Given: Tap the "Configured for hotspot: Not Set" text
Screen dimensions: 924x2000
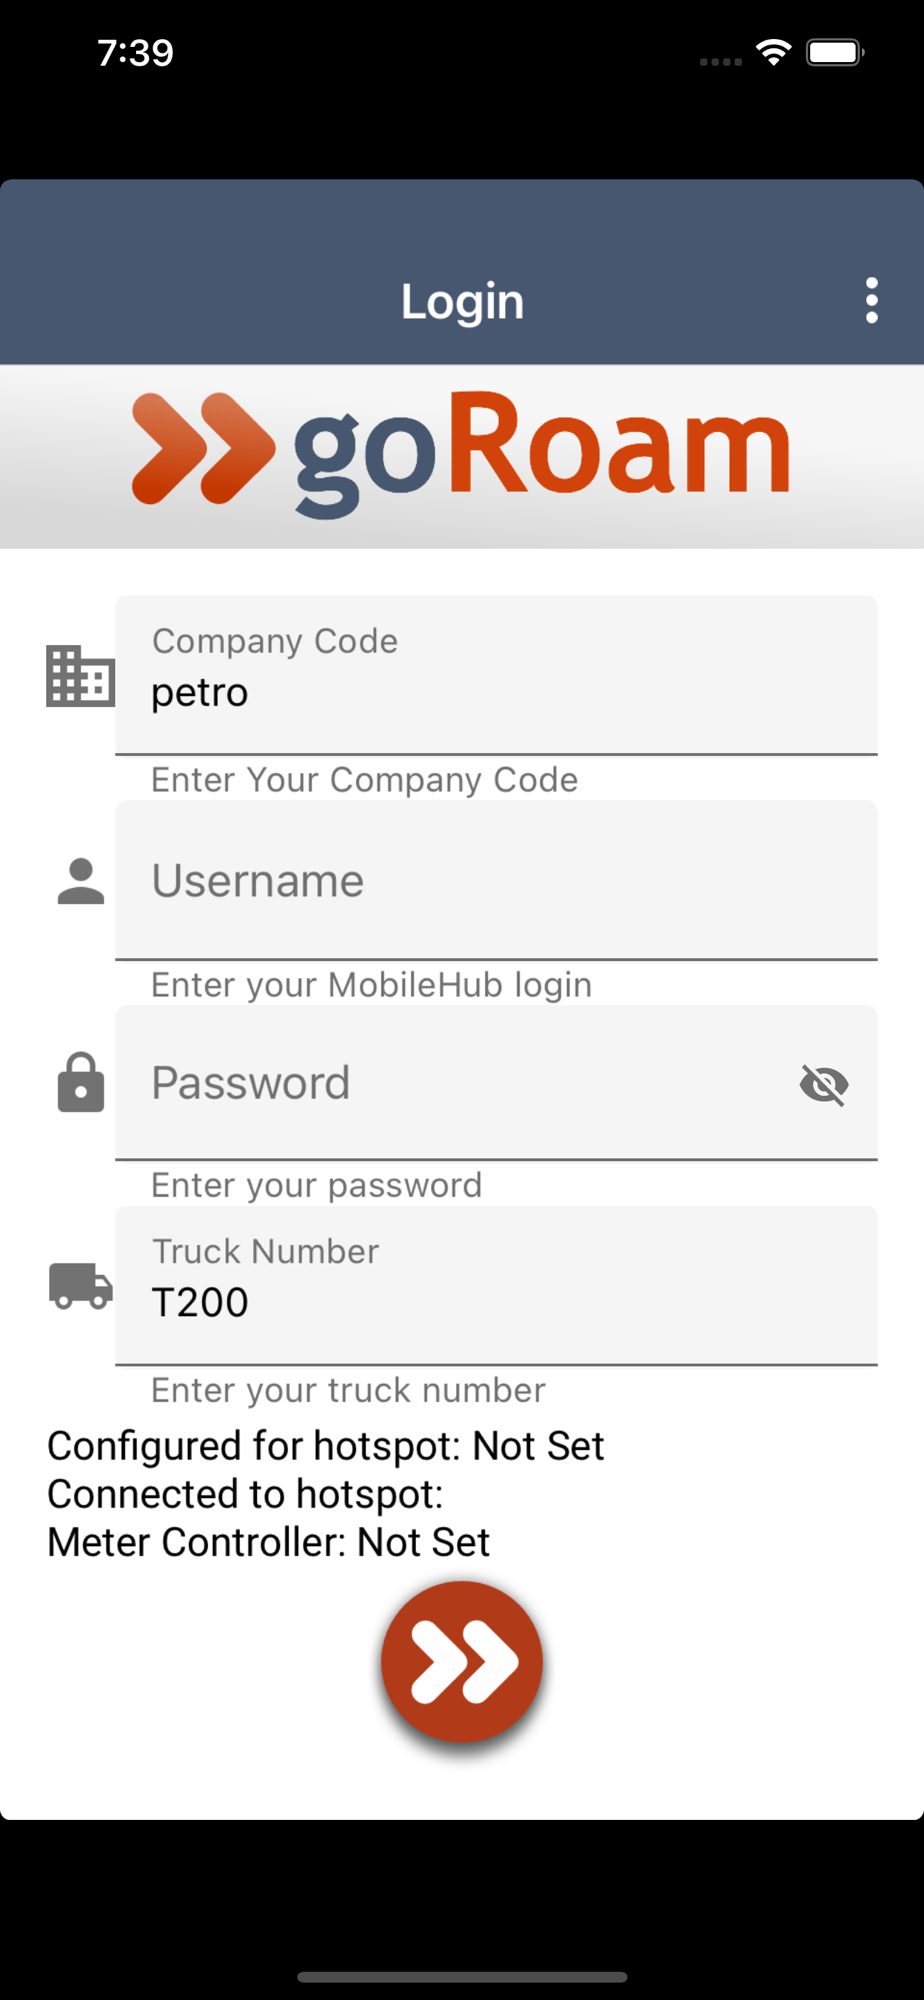Looking at the screenshot, I should 326,1446.
